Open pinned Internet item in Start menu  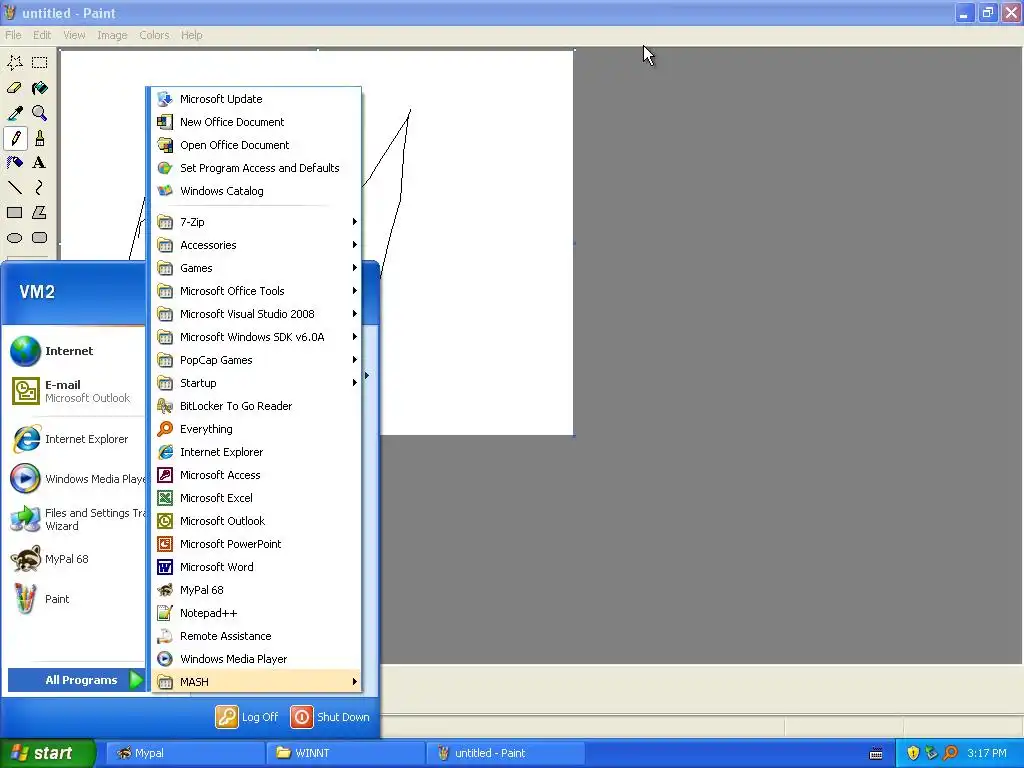[x=75, y=351]
